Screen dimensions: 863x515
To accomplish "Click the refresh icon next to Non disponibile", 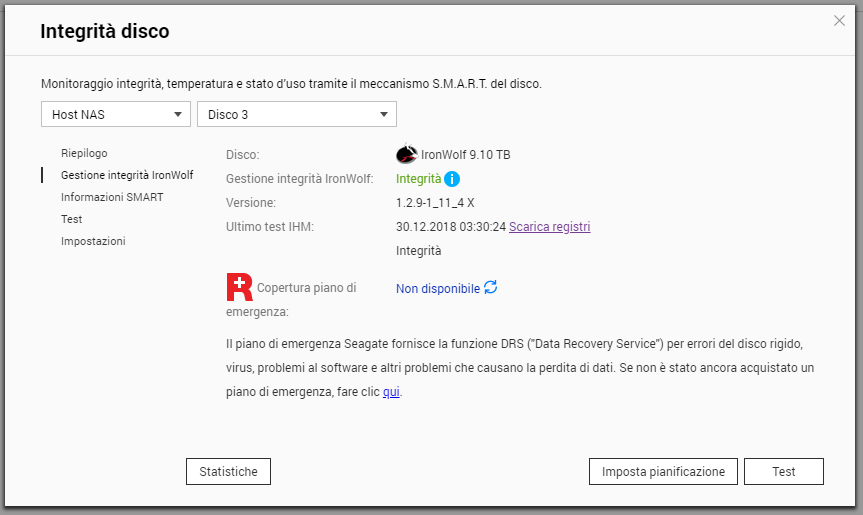I will click(x=490, y=288).
